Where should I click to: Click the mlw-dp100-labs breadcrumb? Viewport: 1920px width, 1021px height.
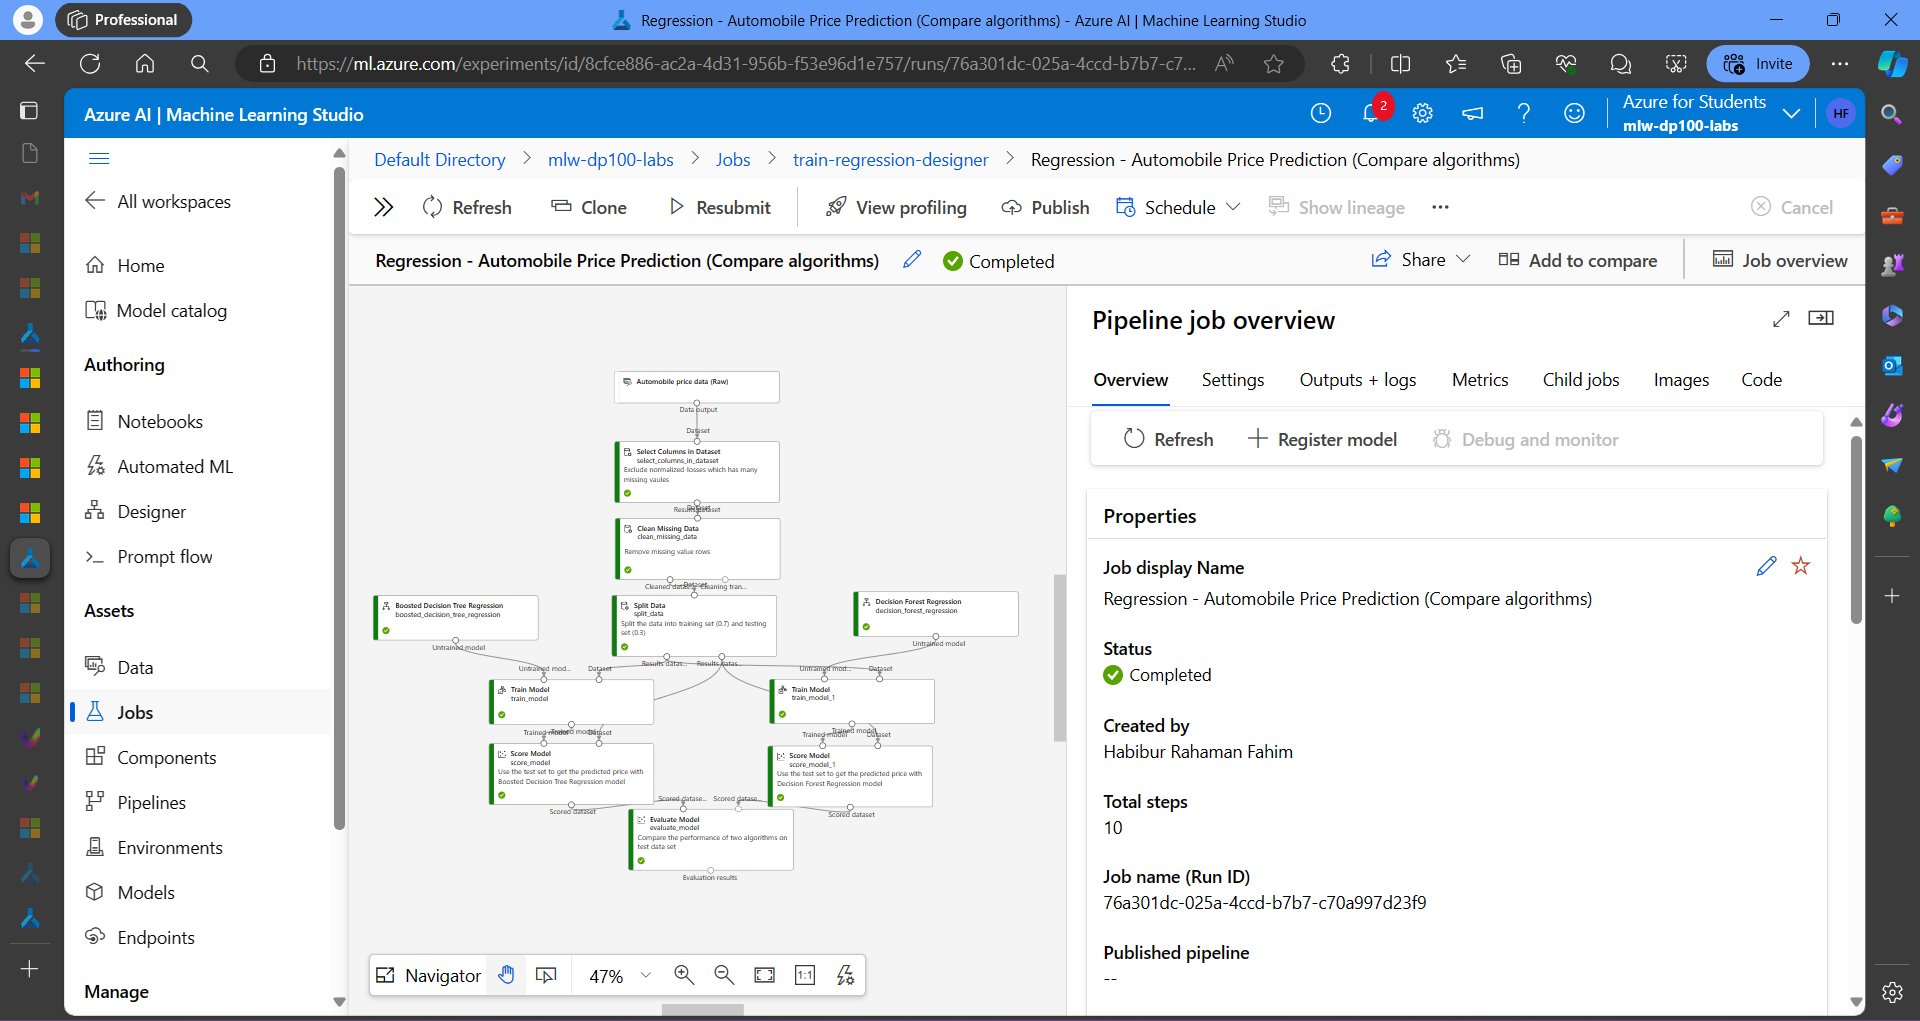pos(611,159)
